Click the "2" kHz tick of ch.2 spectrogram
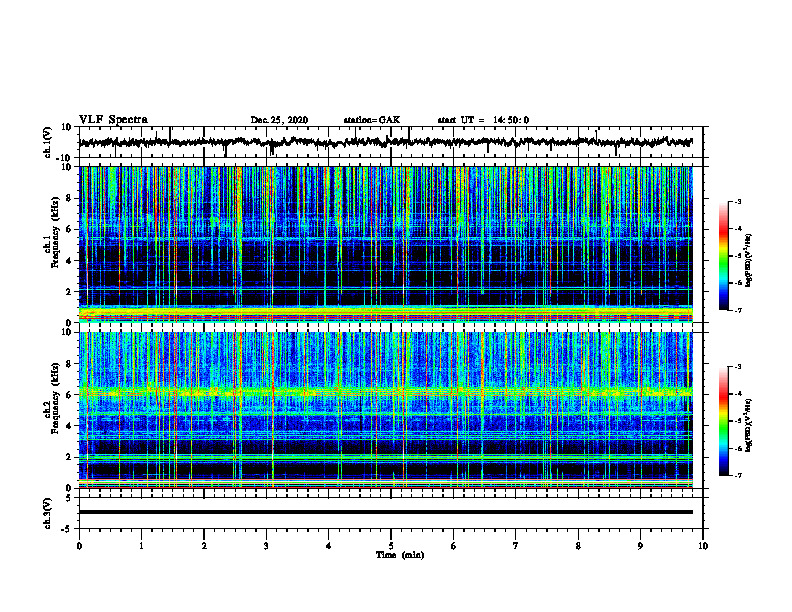 point(70,457)
